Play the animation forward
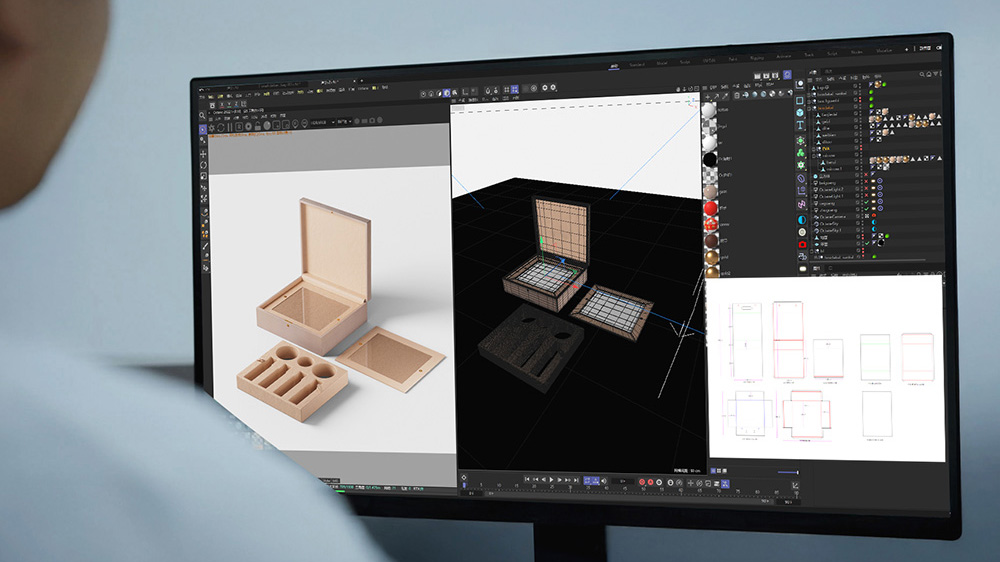 [x=552, y=480]
